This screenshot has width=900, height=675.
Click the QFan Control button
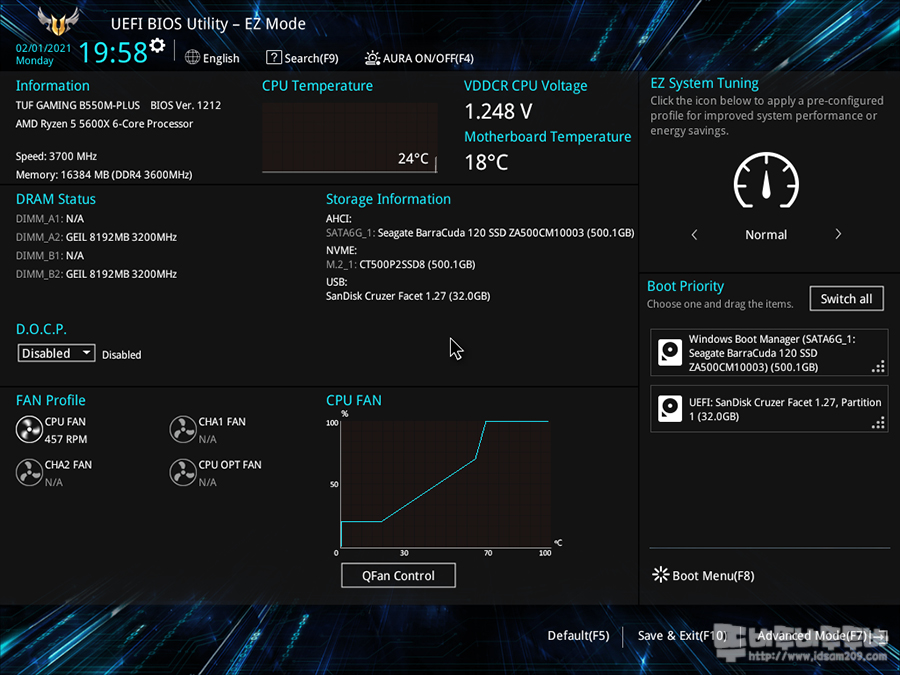click(398, 575)
